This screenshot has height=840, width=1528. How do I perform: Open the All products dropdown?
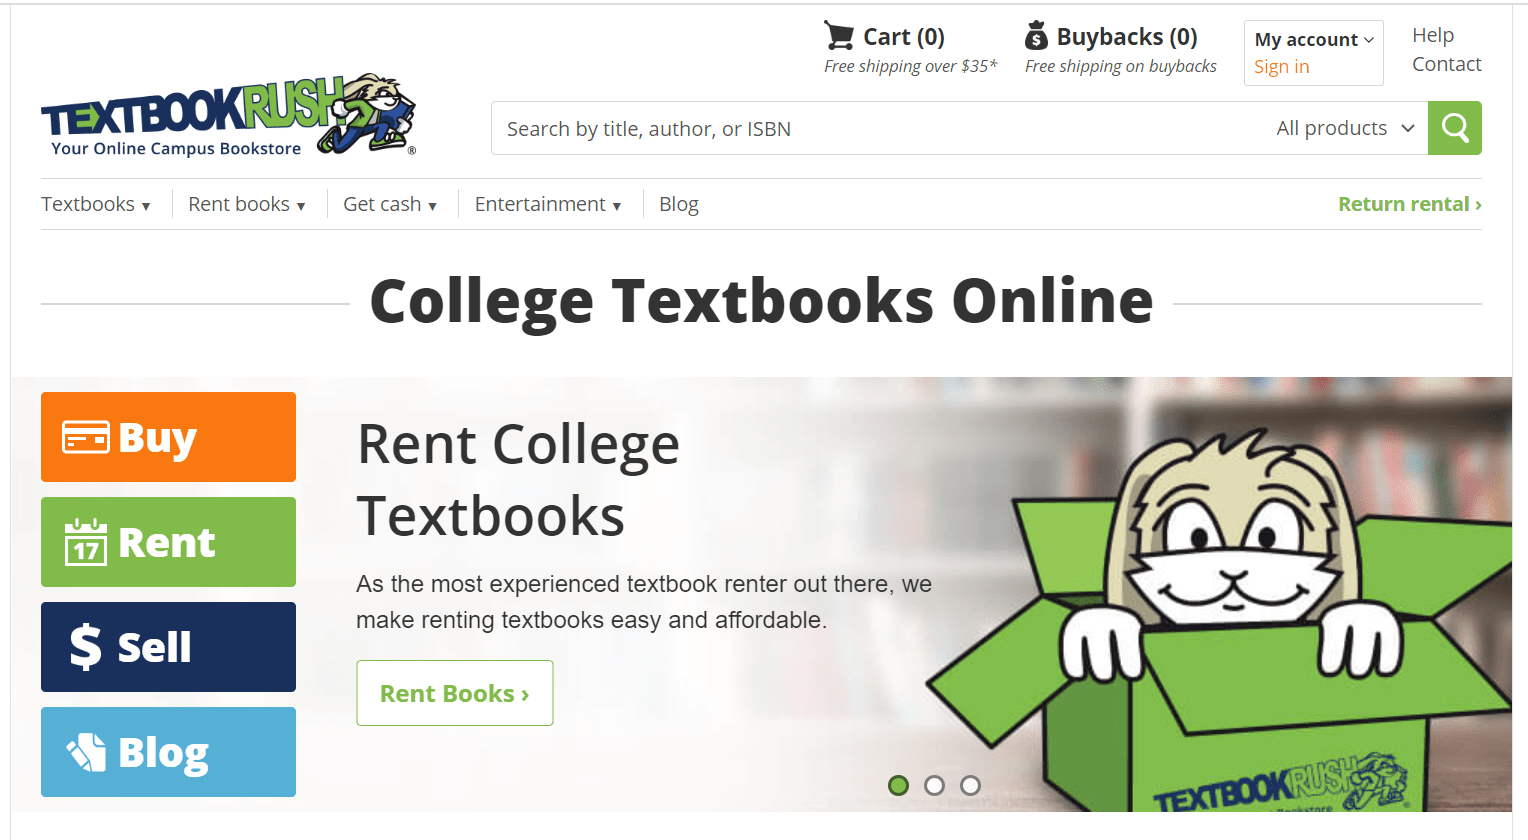point(1345,128)
